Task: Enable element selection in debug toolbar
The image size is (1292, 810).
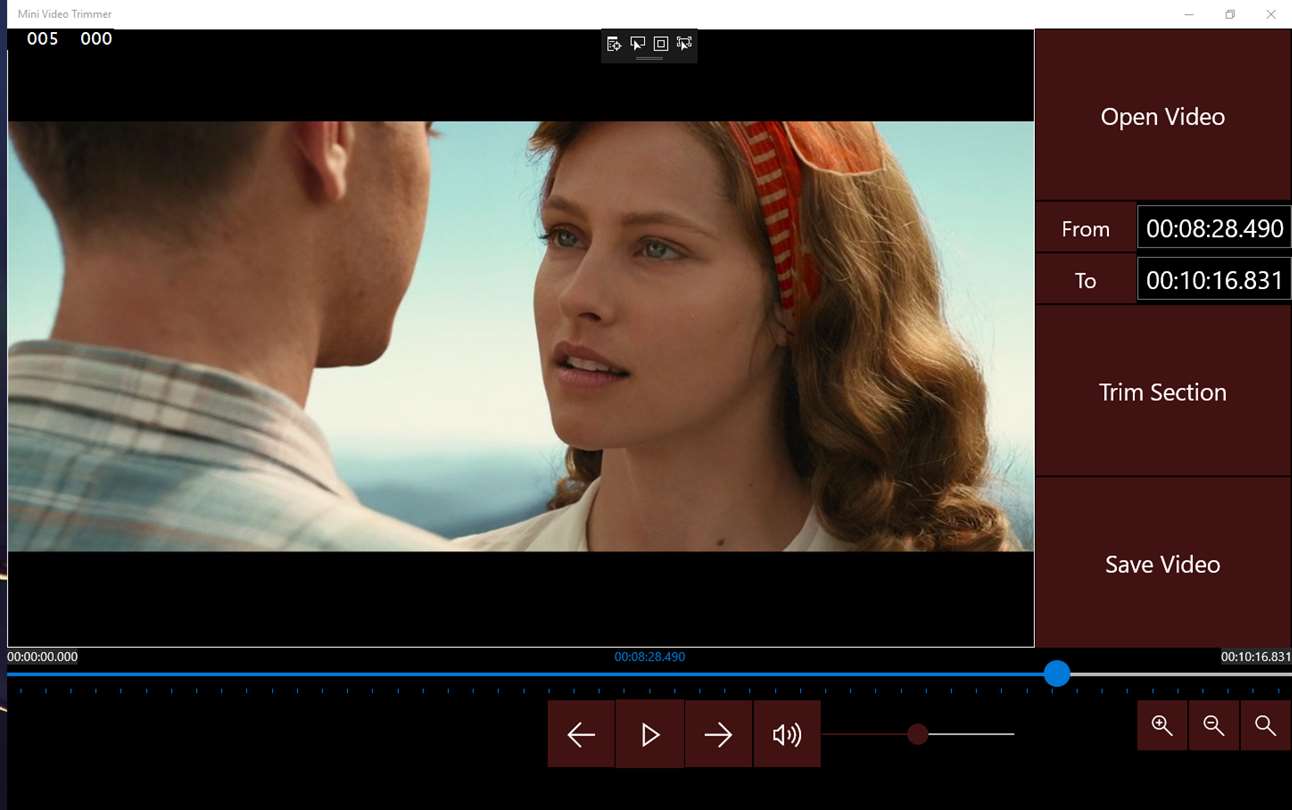Action: click(637, 44)
